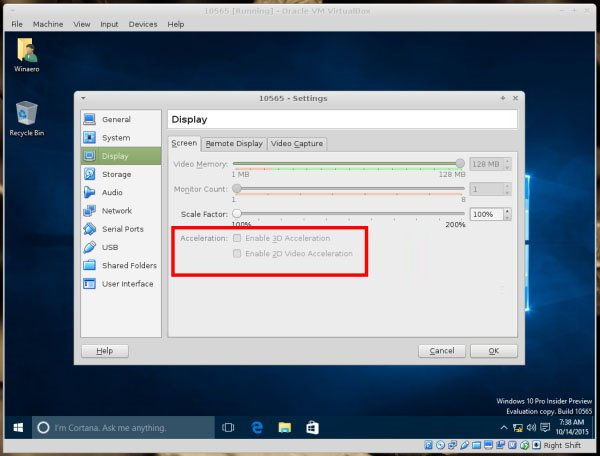Select the System settings icon

[x=90, y=137]
